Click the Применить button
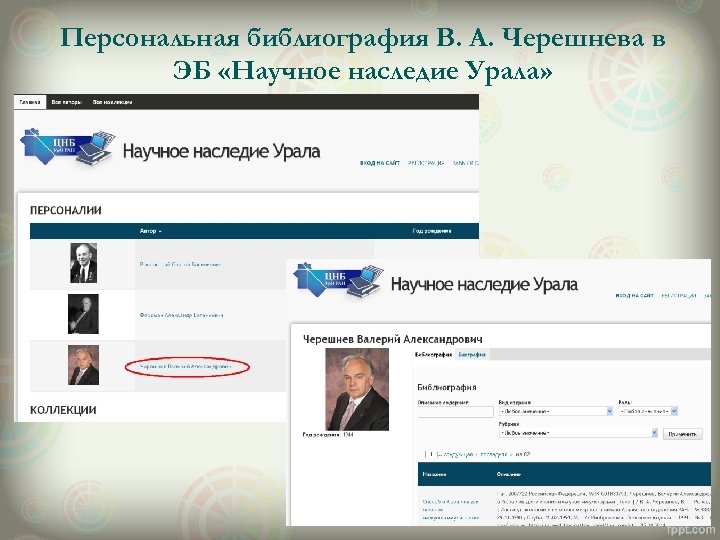 (x=683, y=434)
